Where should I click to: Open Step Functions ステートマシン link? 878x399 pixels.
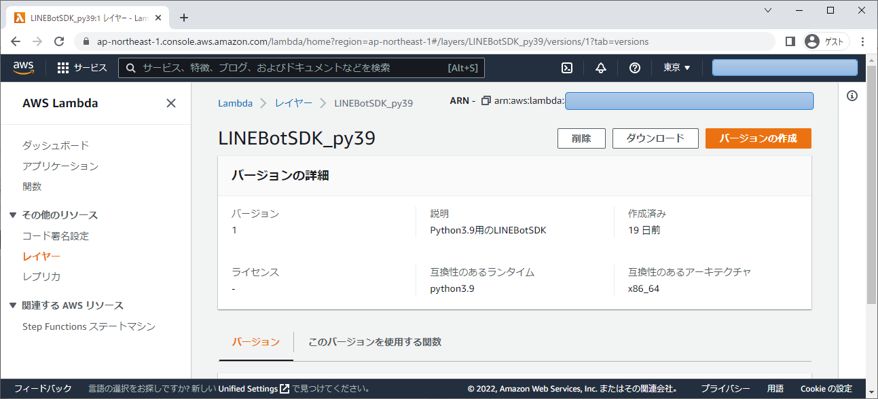[88, 326]
